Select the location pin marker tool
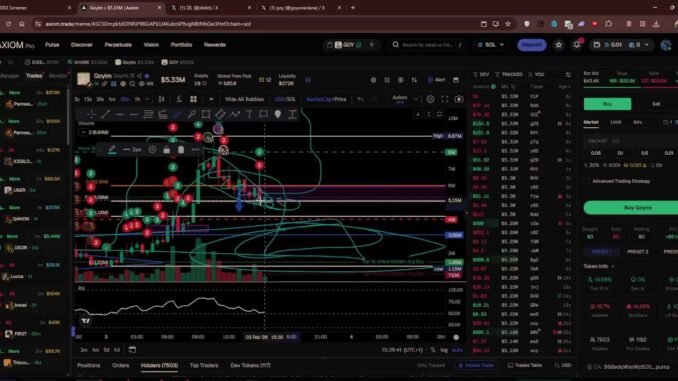This screenshot has height=381, width=678. 278,114
